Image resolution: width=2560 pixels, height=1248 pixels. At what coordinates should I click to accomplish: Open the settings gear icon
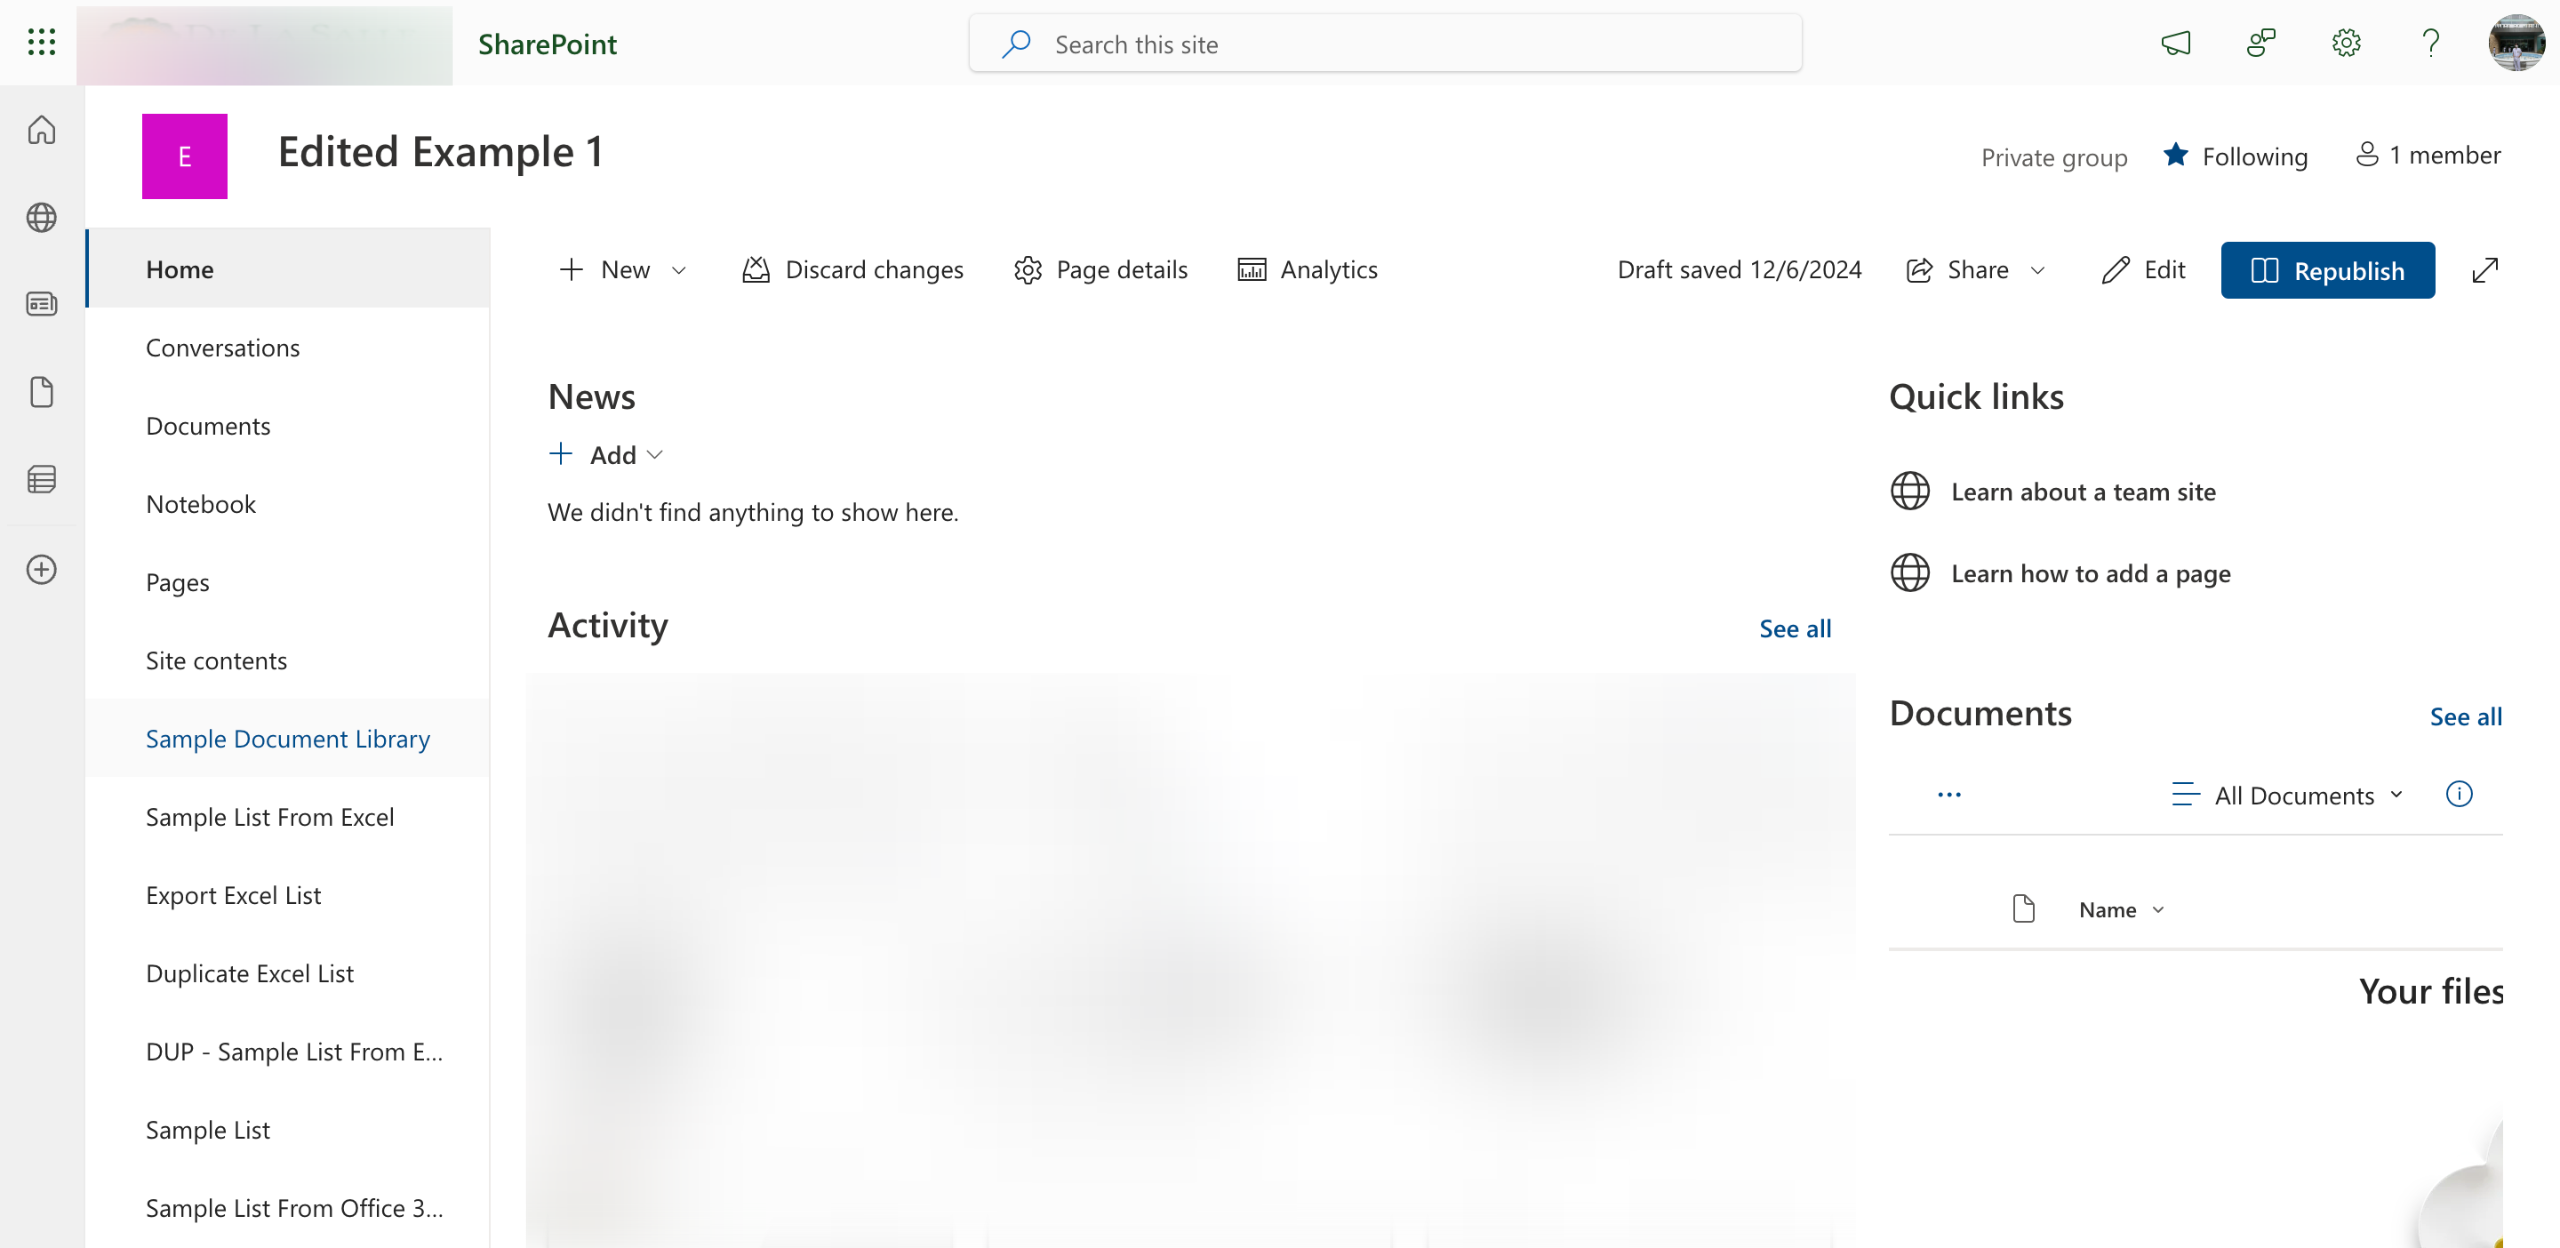pos(2346,43)
